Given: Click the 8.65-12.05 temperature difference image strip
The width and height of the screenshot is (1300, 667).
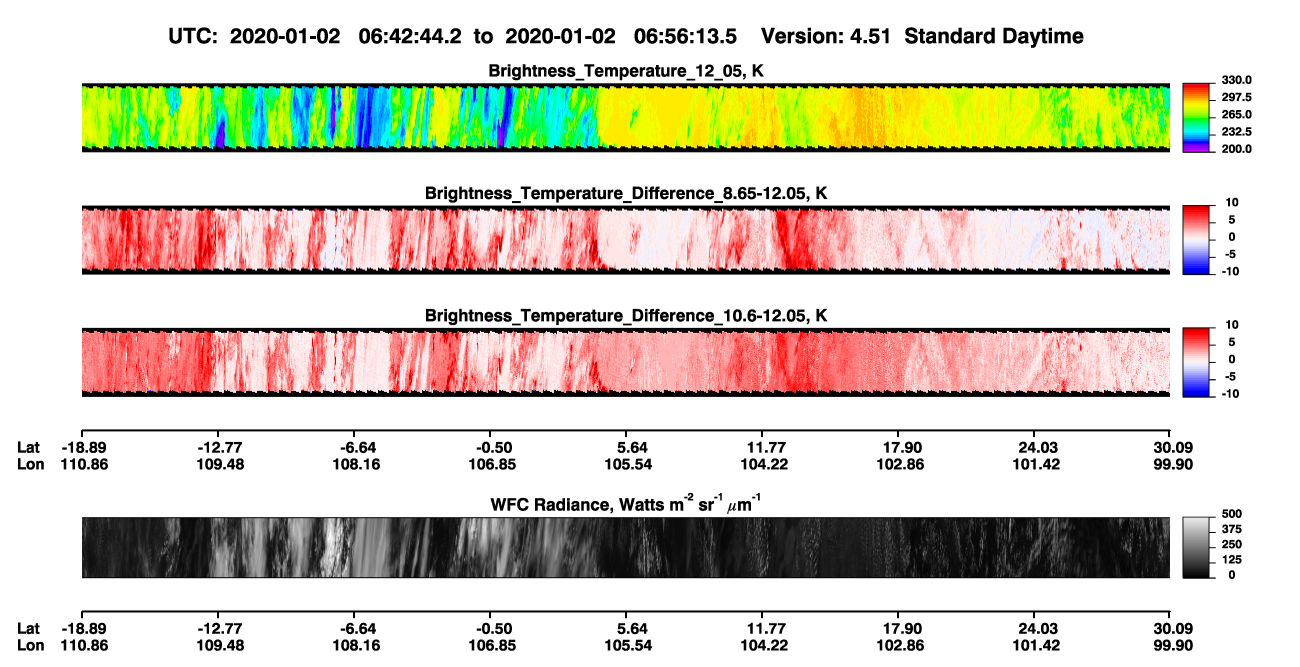Looking at the screenshot, I should click(x=626, y=239).
